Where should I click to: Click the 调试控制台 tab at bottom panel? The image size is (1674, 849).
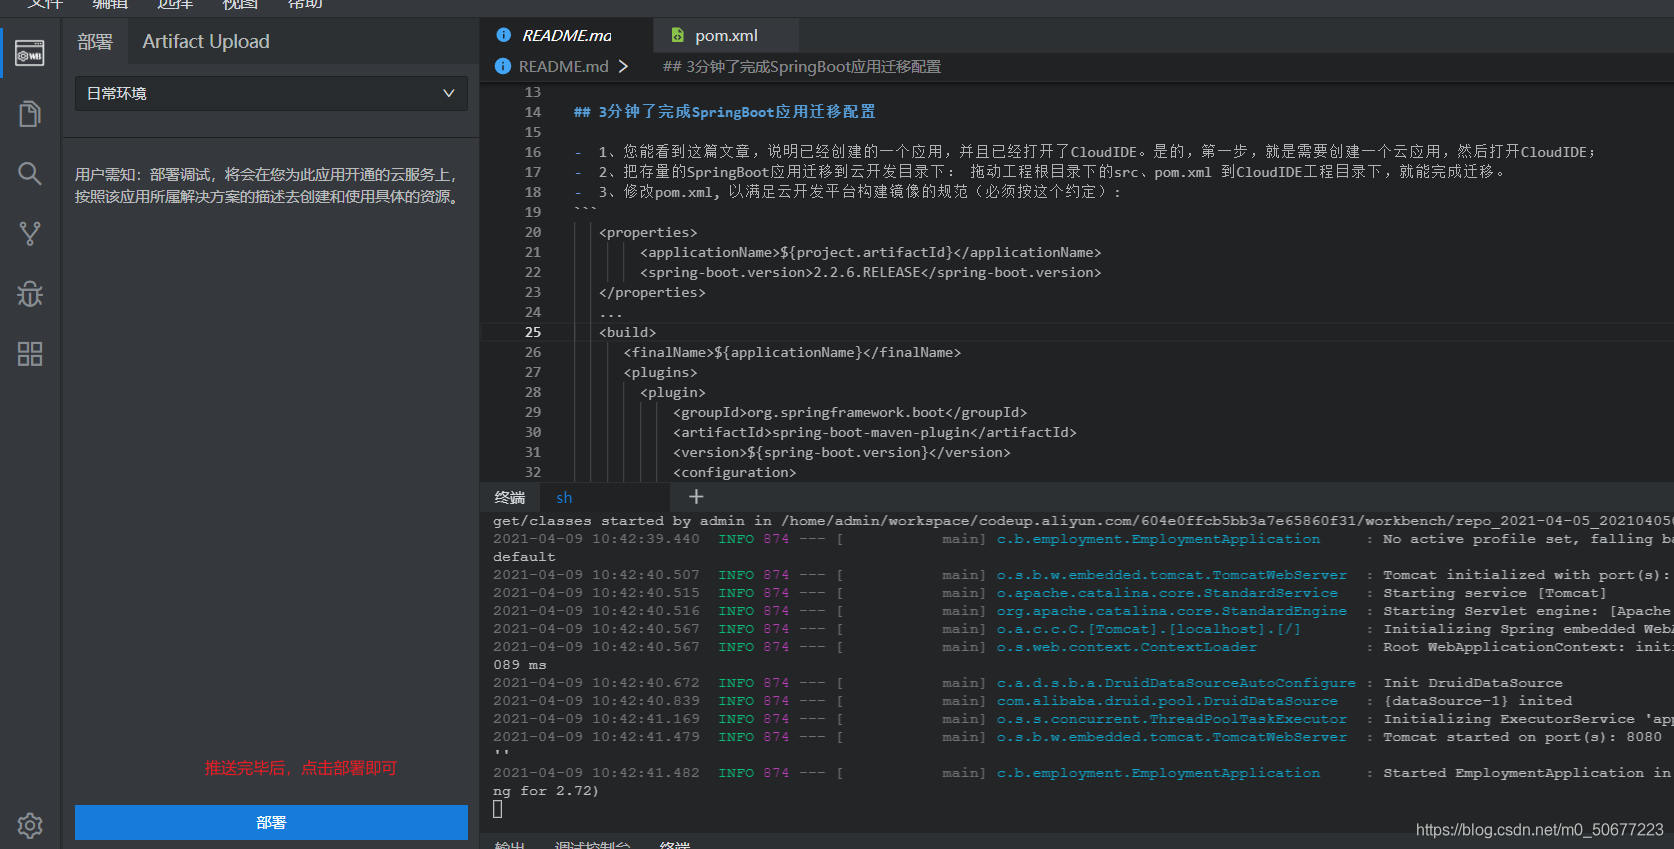click(592, 844)
